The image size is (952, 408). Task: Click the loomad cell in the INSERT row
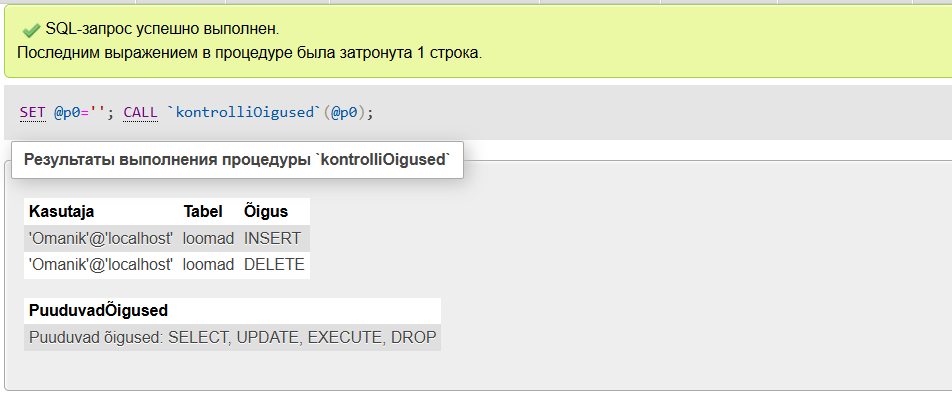coord(208,239)
